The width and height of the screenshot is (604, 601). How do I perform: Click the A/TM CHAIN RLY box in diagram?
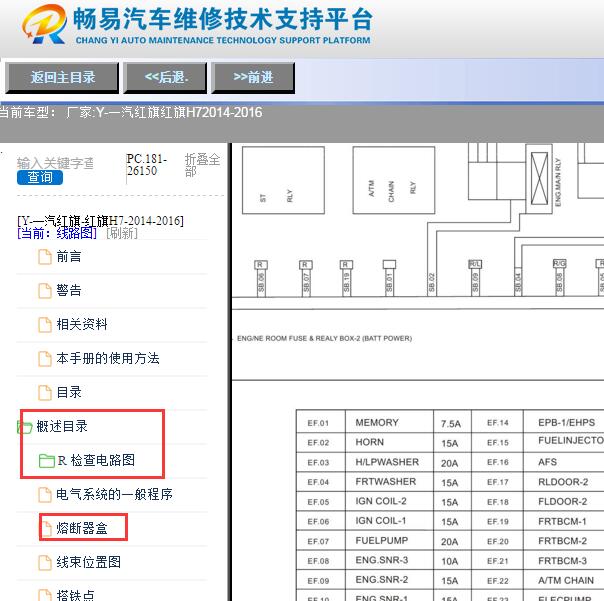click(394, 180)
